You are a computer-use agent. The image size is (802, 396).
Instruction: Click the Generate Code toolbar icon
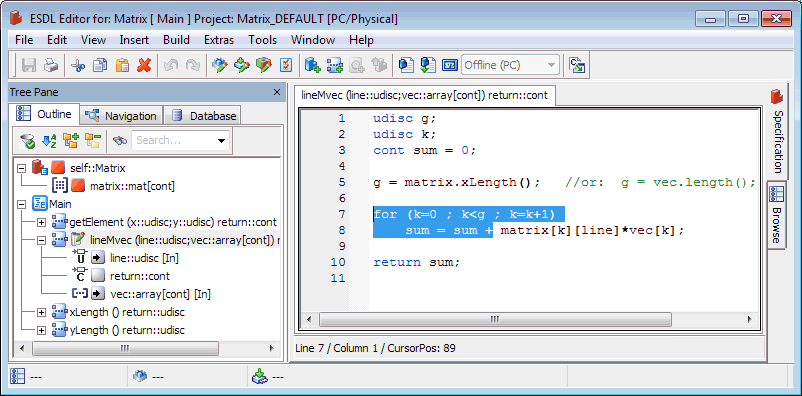[x=219, y=65]
